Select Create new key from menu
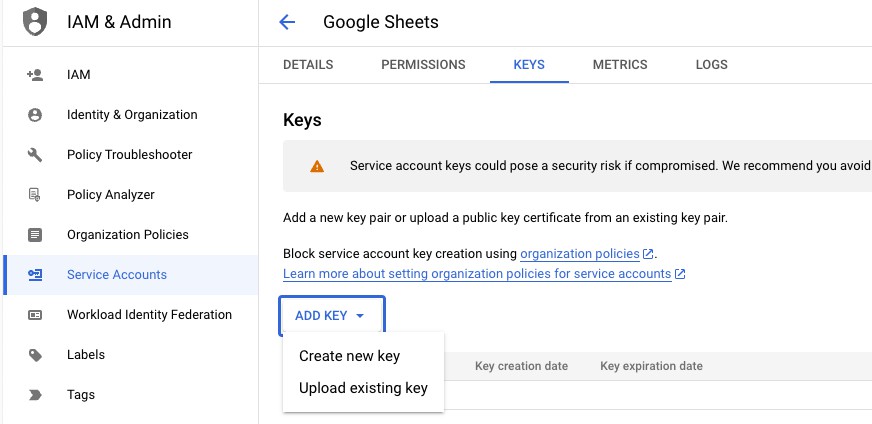 tap(349, 356)
